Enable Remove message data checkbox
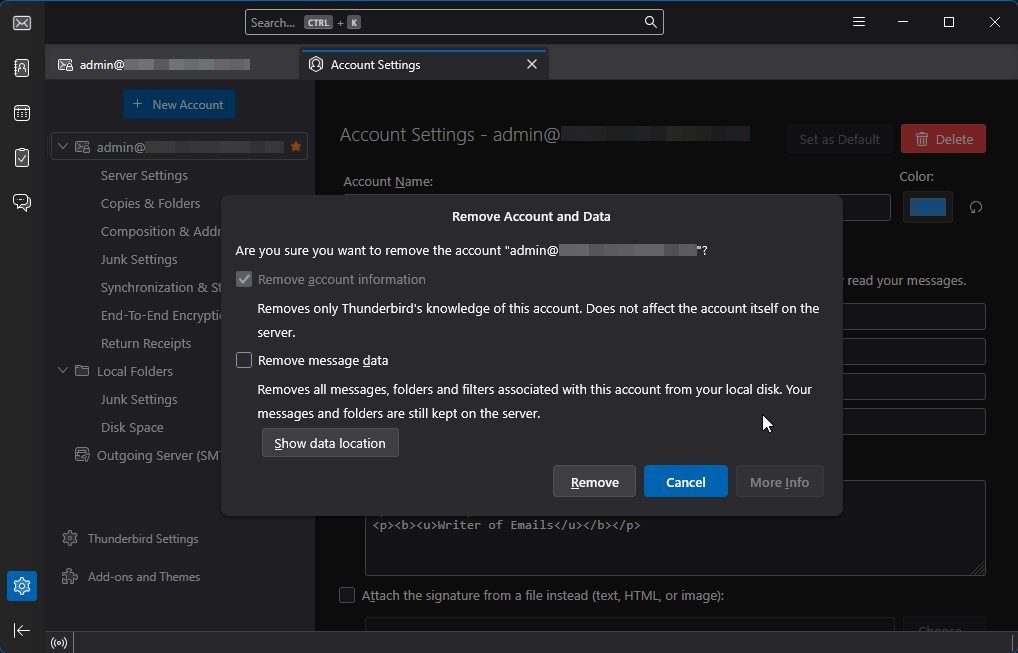The image size is (1018, 653). click(244, 360)
